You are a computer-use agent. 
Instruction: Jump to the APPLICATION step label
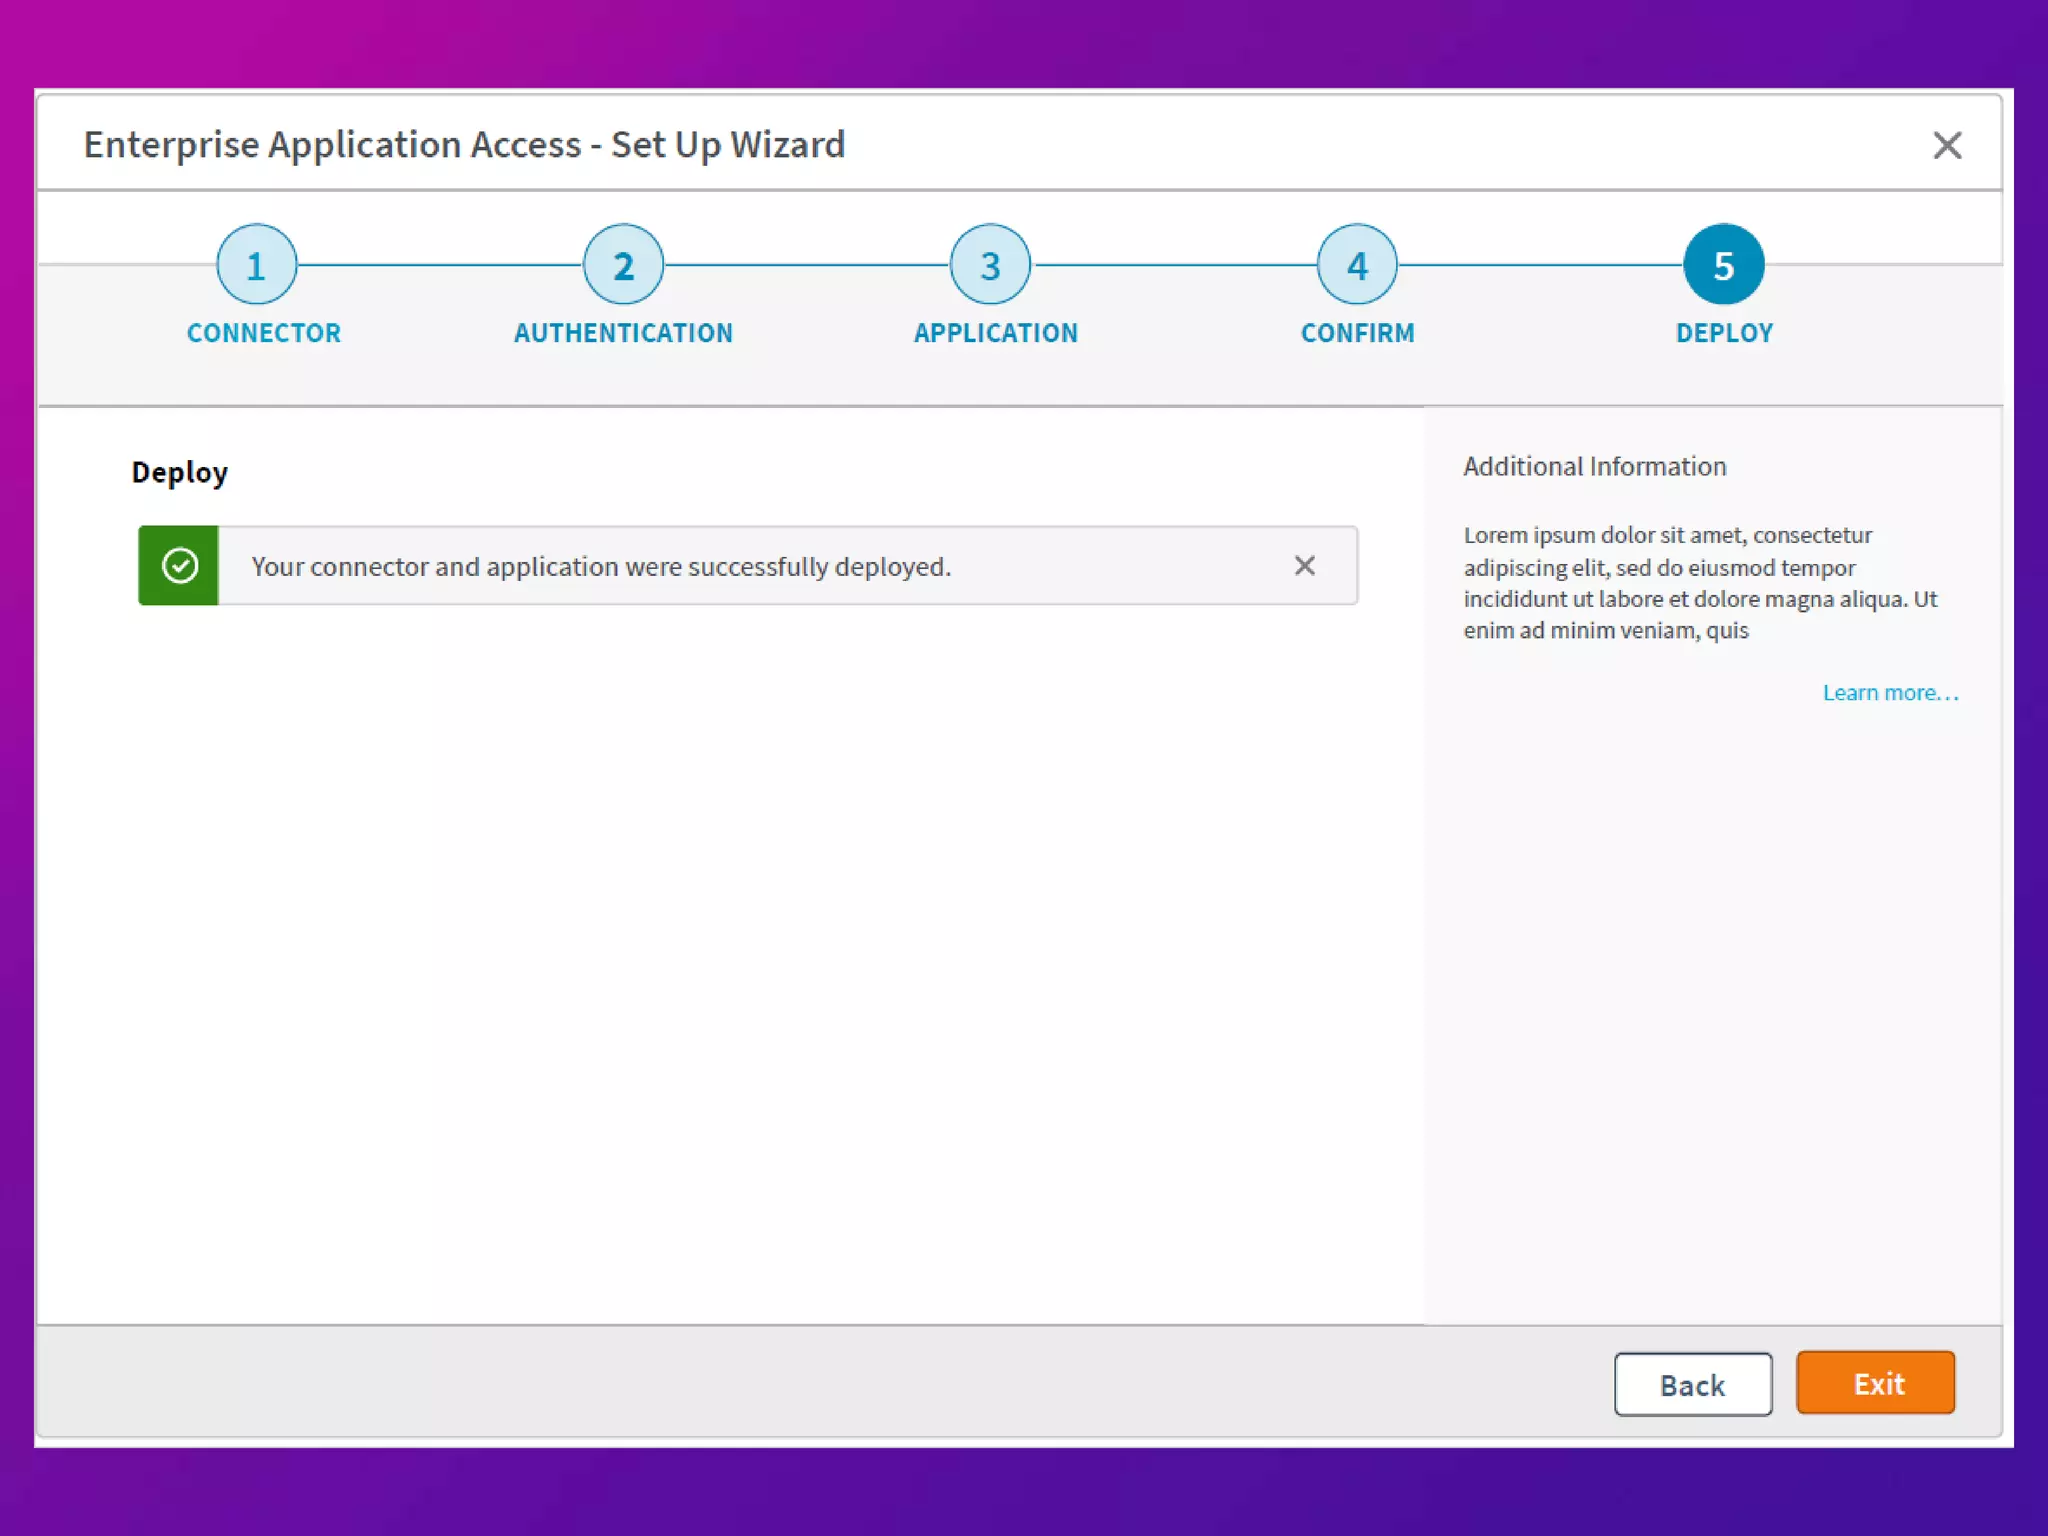[995, 333]
